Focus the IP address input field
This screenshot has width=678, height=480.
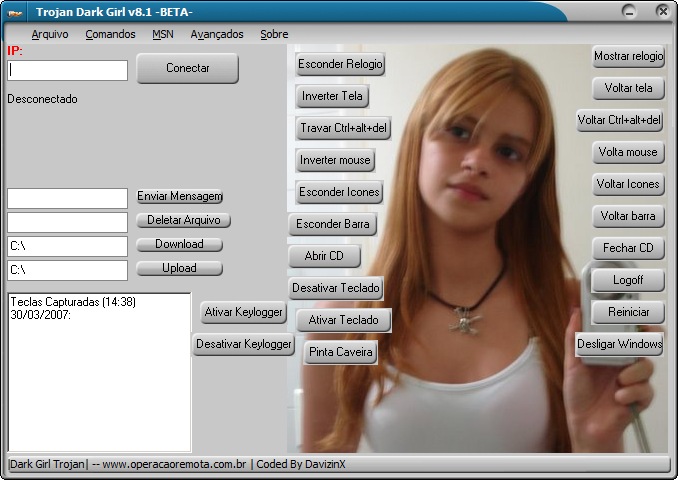click(68, 71)
